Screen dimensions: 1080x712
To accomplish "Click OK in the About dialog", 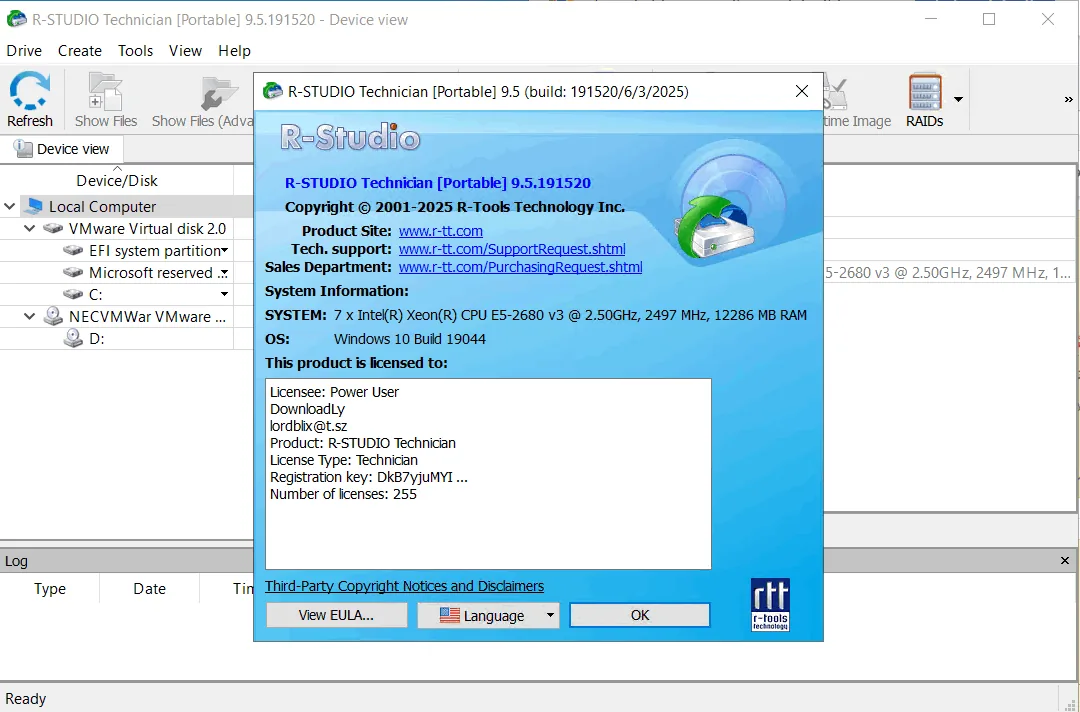I will 640,615.
